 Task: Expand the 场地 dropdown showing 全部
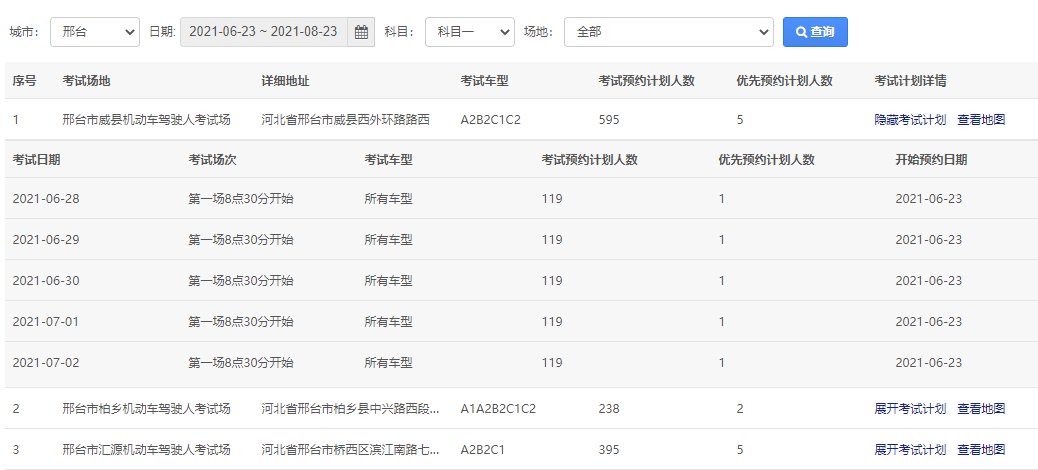coord(669,32)
